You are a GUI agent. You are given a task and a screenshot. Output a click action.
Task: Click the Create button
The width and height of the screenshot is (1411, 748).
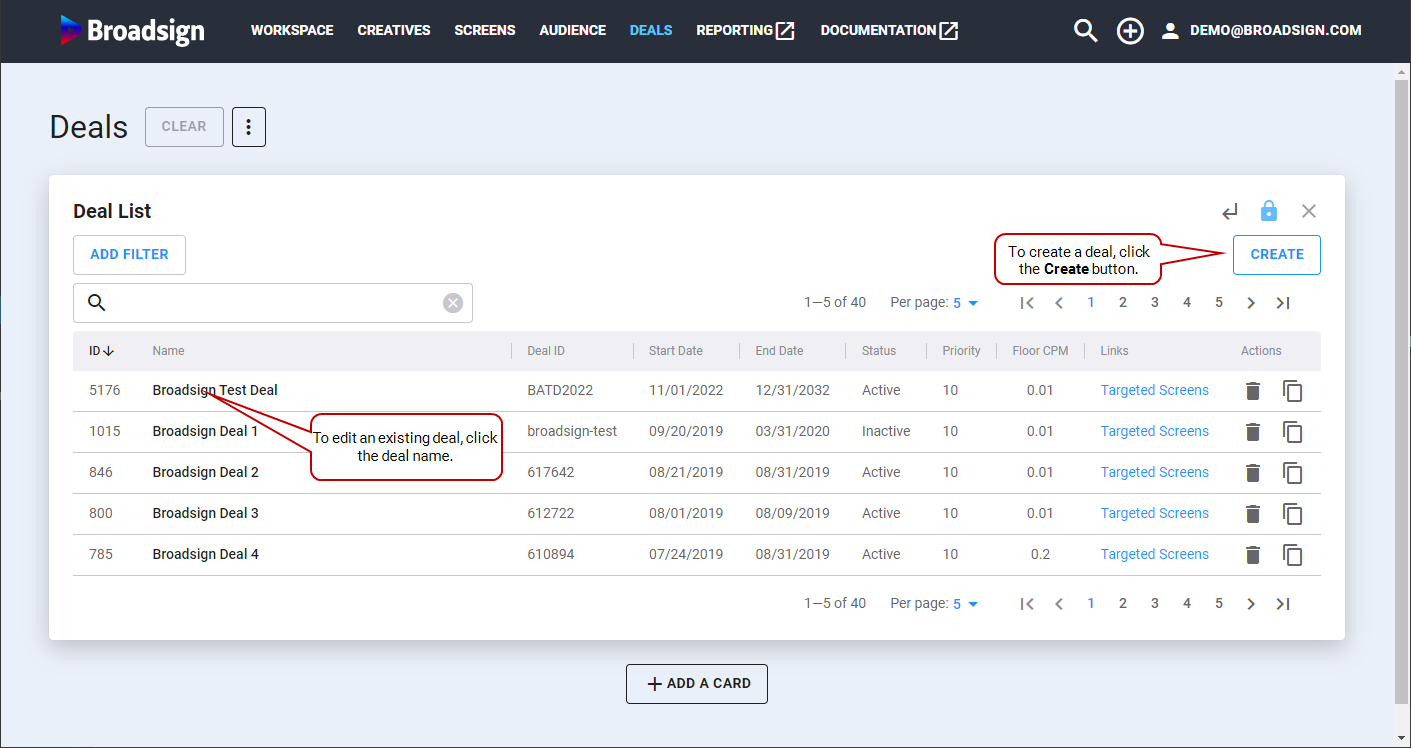1277,255
